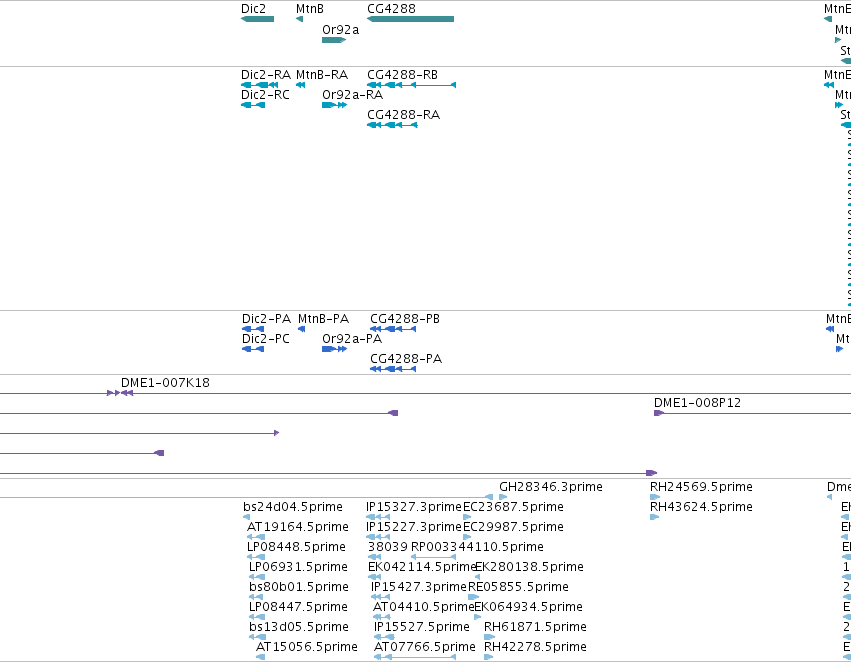
Task: Click the Dic2 gene label
Action: coord(253,9)
